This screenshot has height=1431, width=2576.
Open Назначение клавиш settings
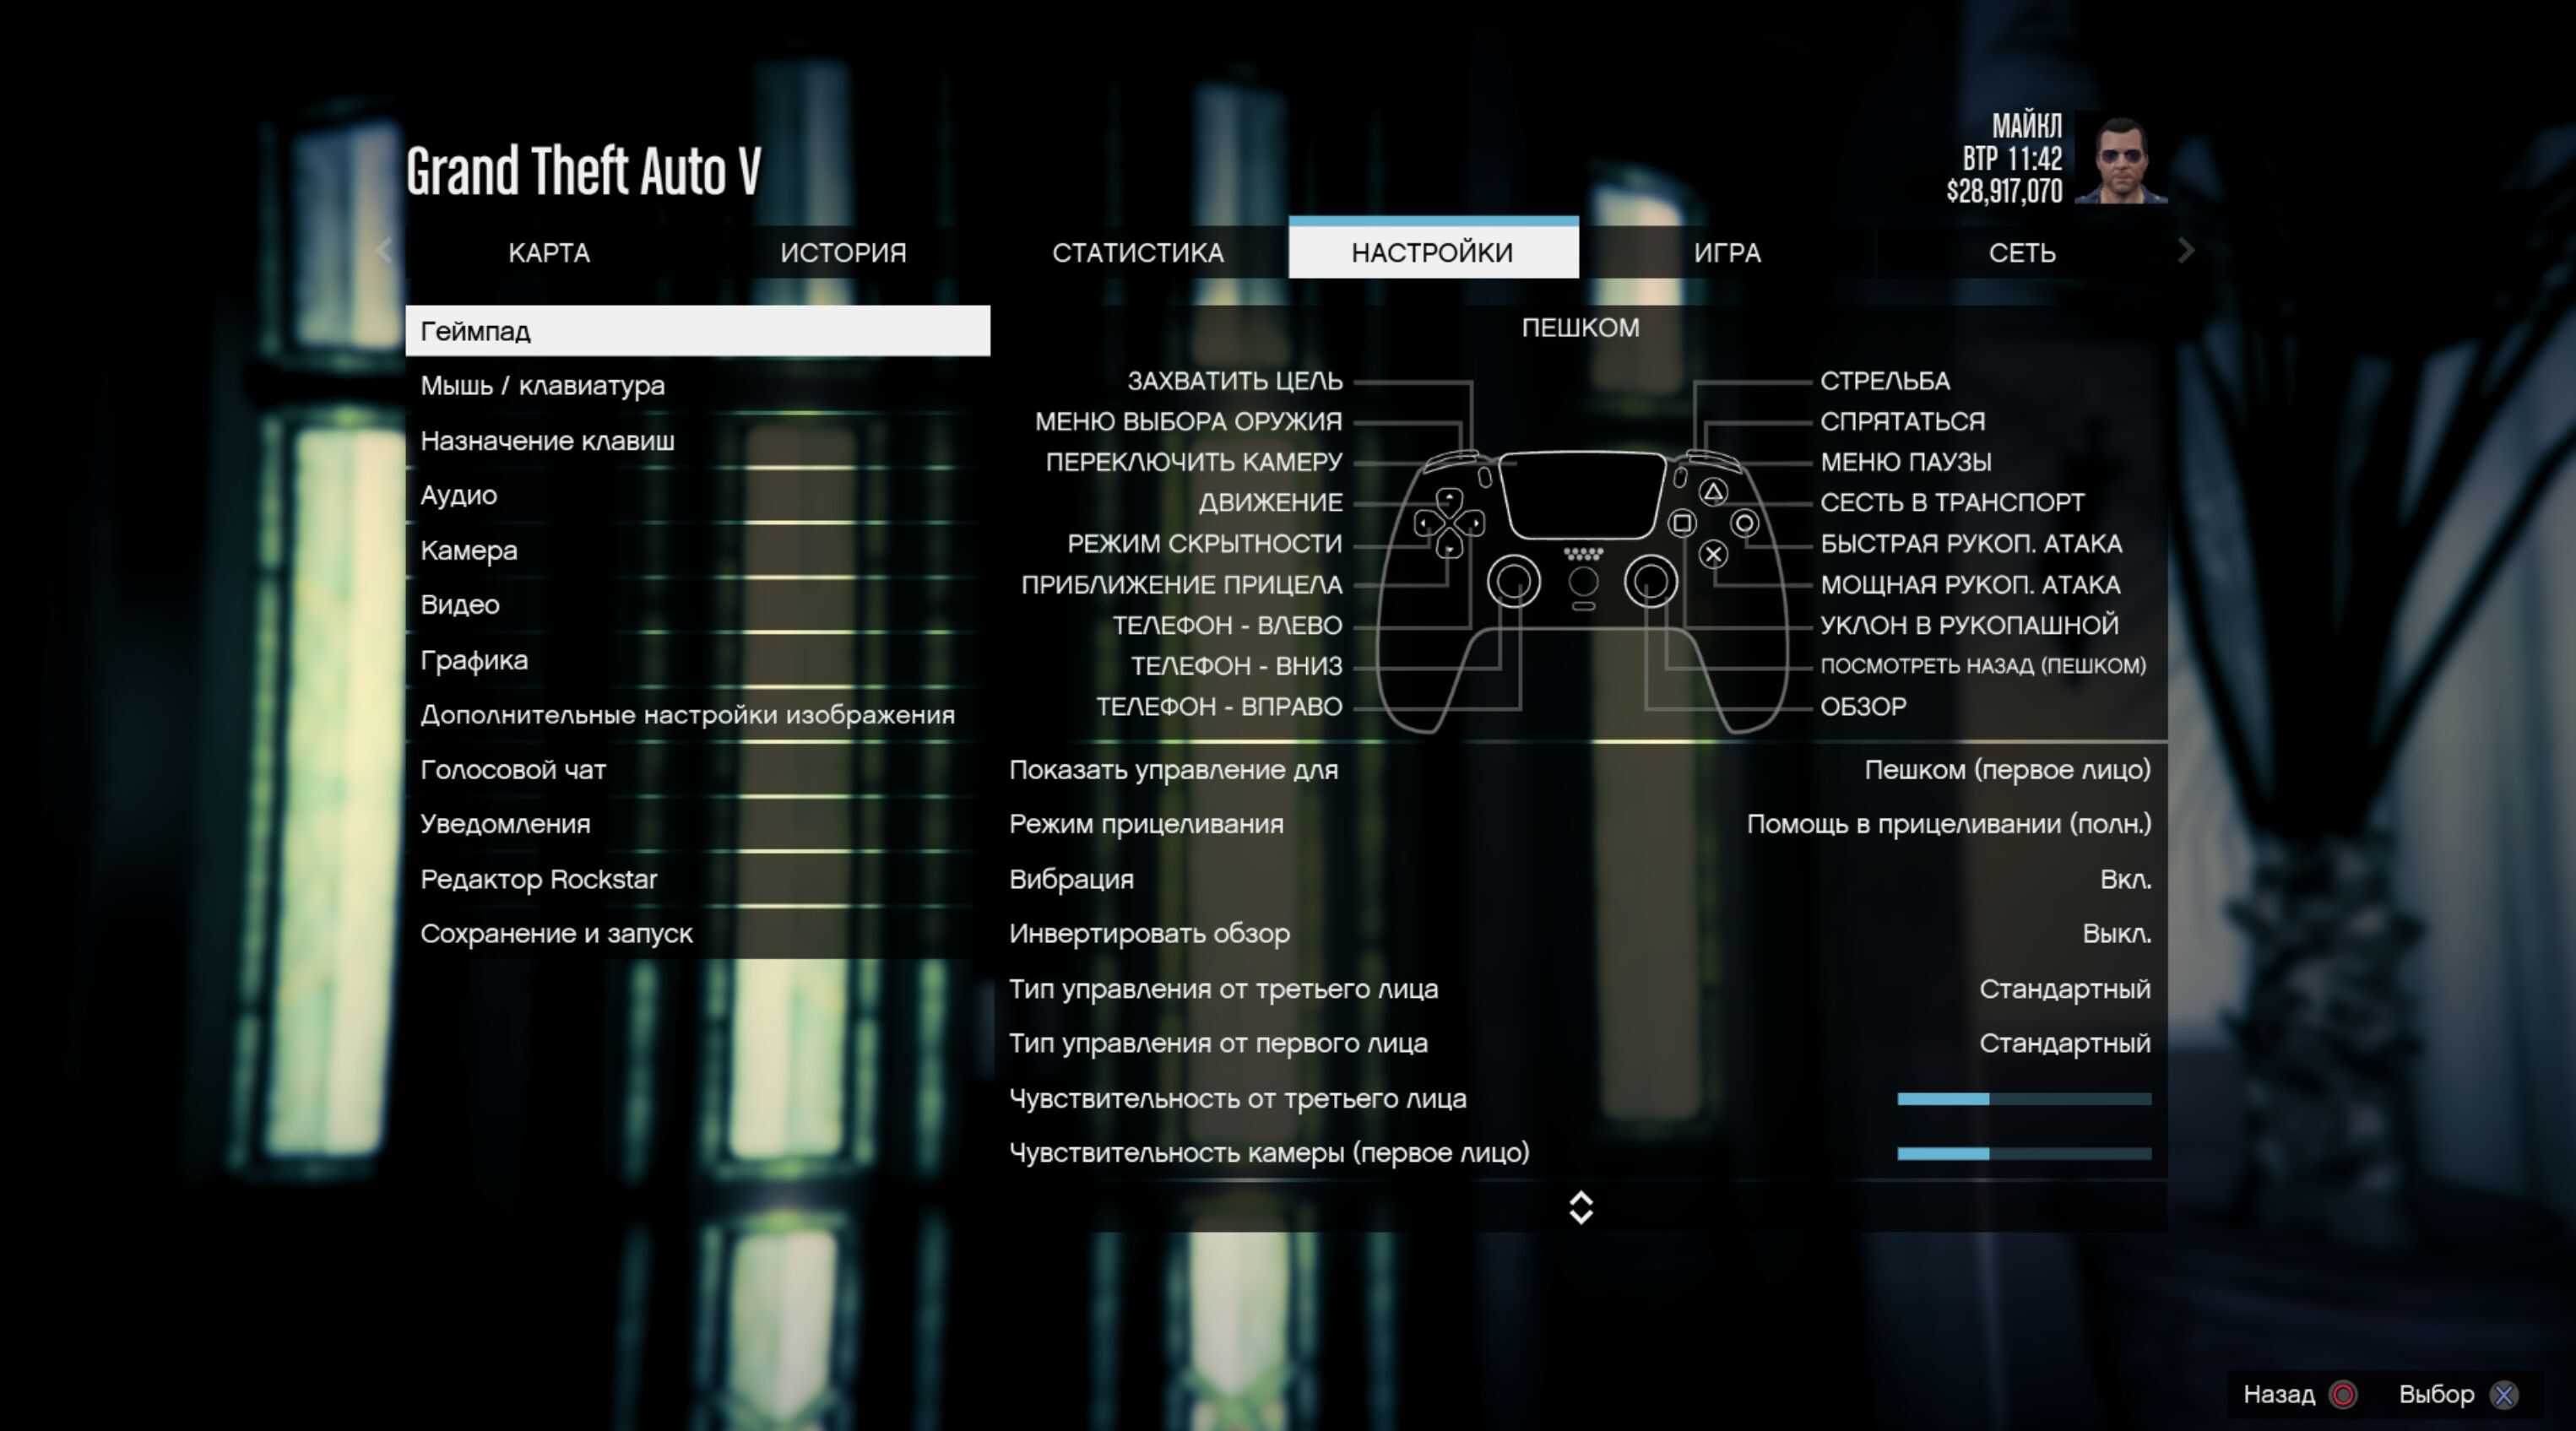pos(698,440)
